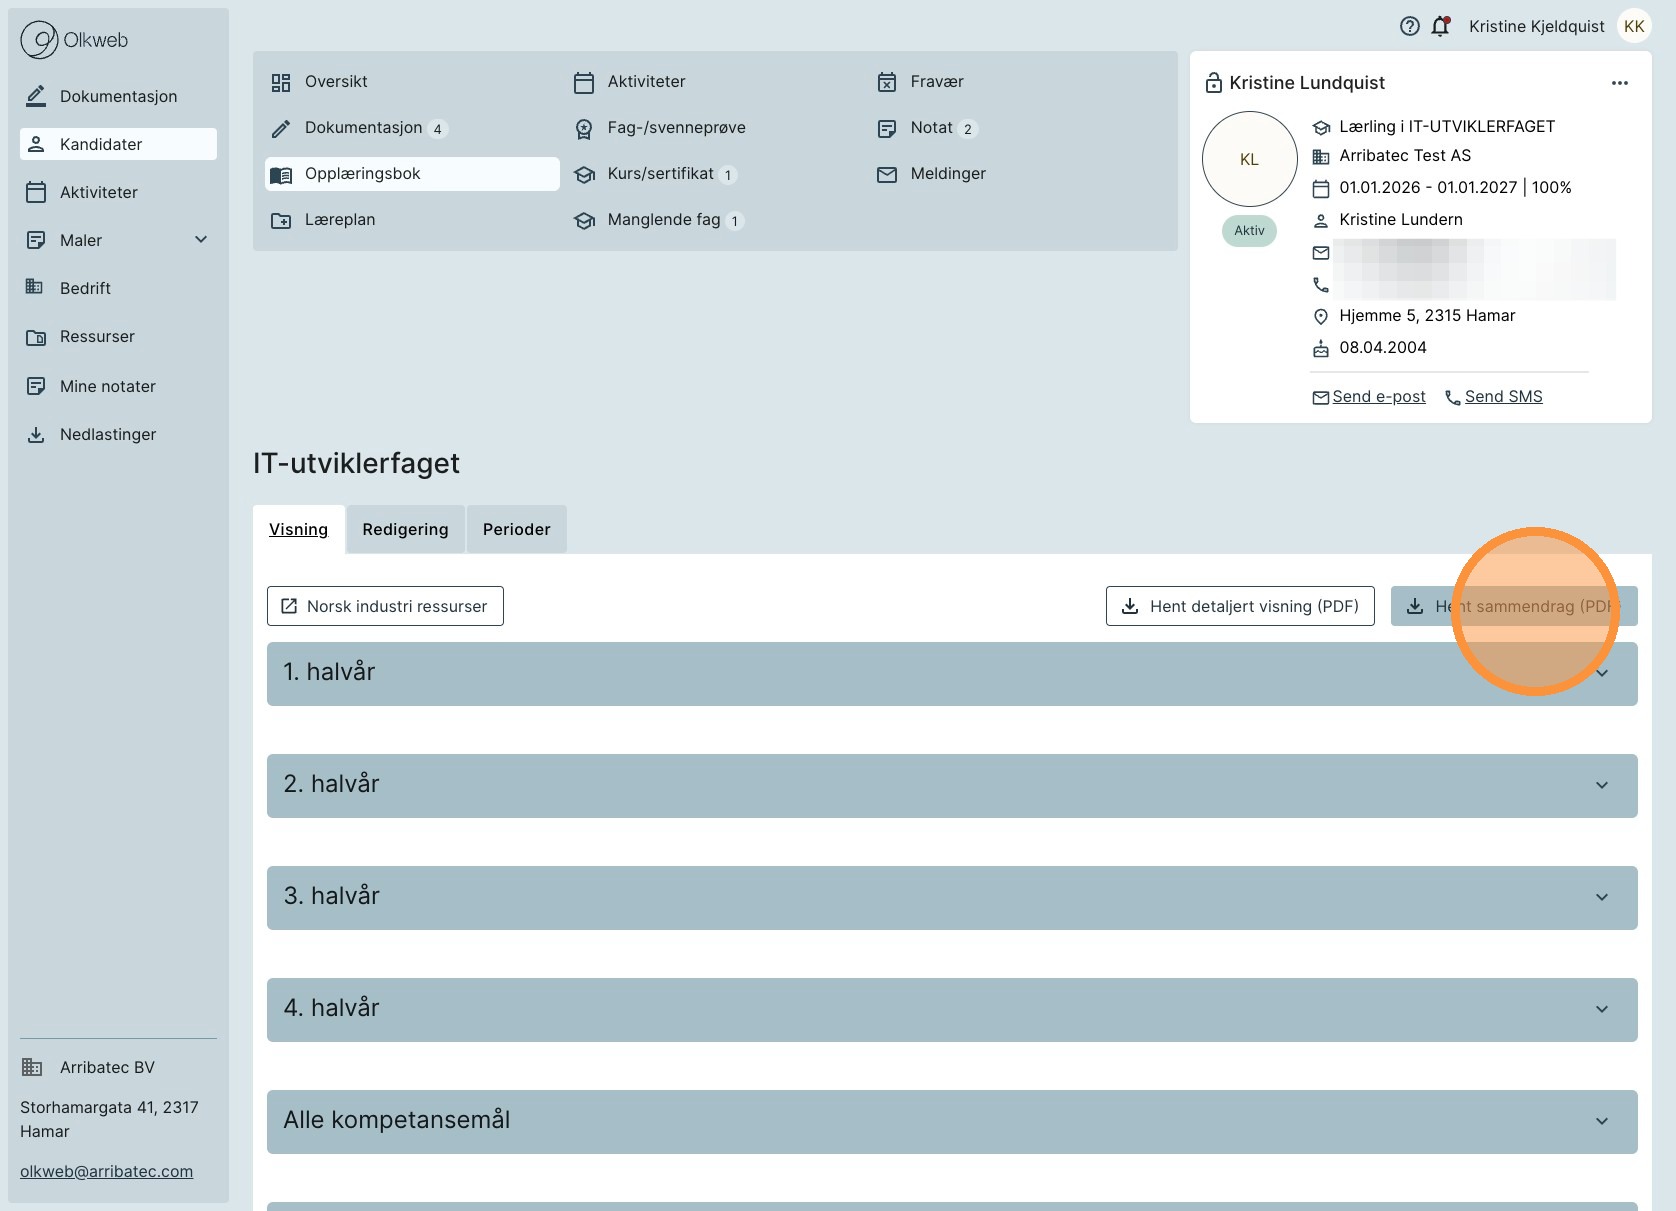The height and width of the screenshot is (1211, 1676).
Task: Click Hent detaljert visning (PDF) button
Action: [1240, 606]
